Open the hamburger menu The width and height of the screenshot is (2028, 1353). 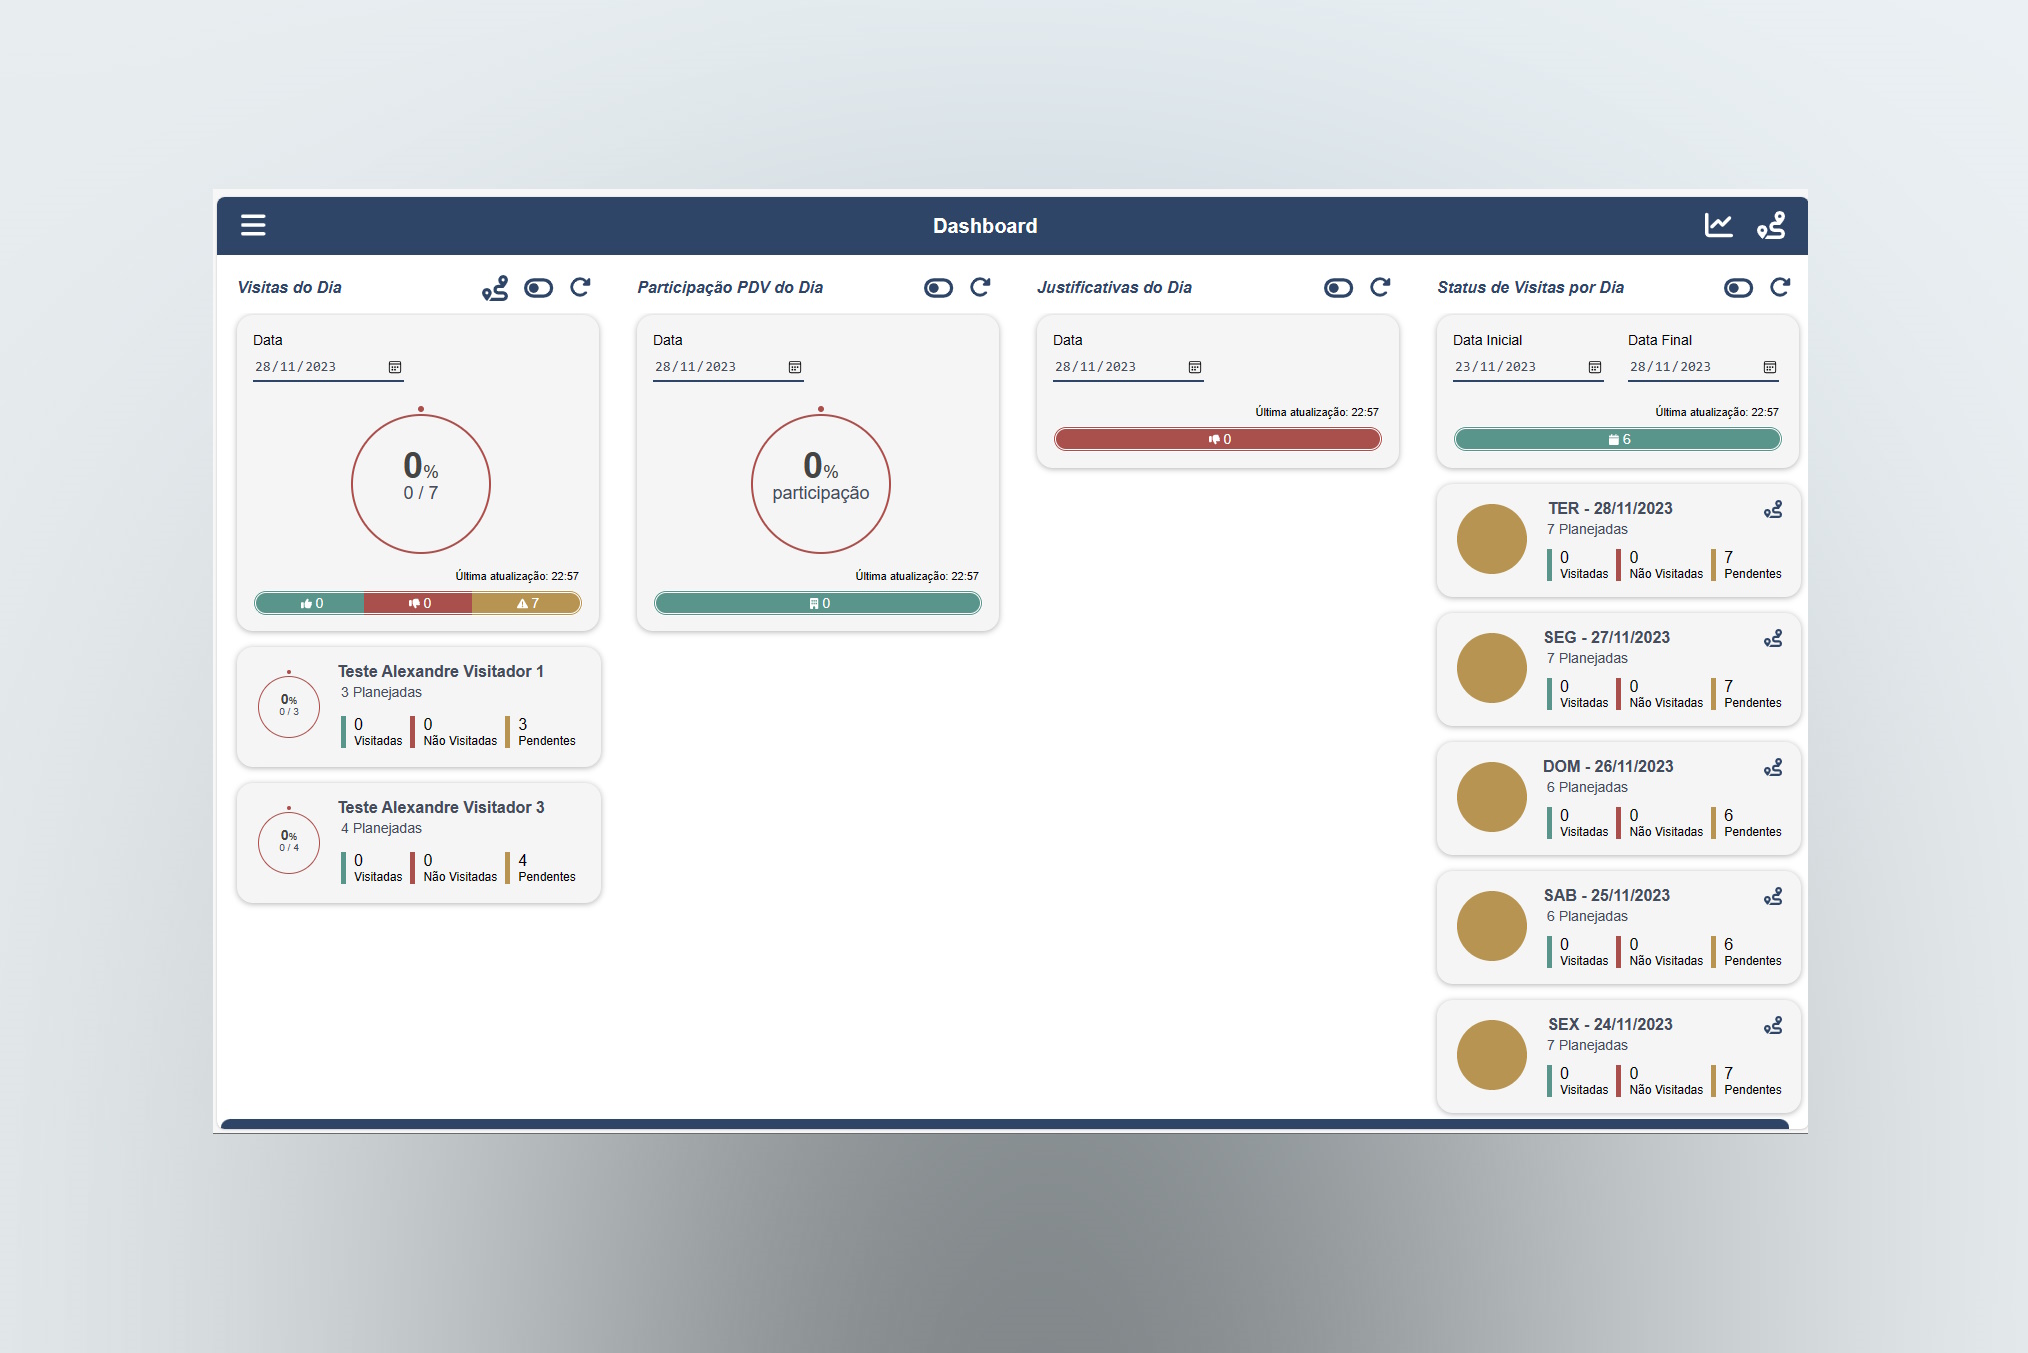coord(253,225)
